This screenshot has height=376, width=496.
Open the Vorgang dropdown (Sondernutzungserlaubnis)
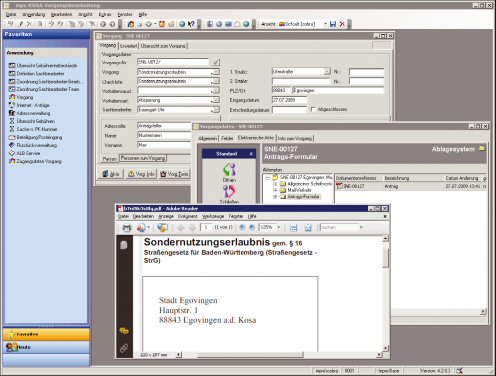(x=216, y=72)
